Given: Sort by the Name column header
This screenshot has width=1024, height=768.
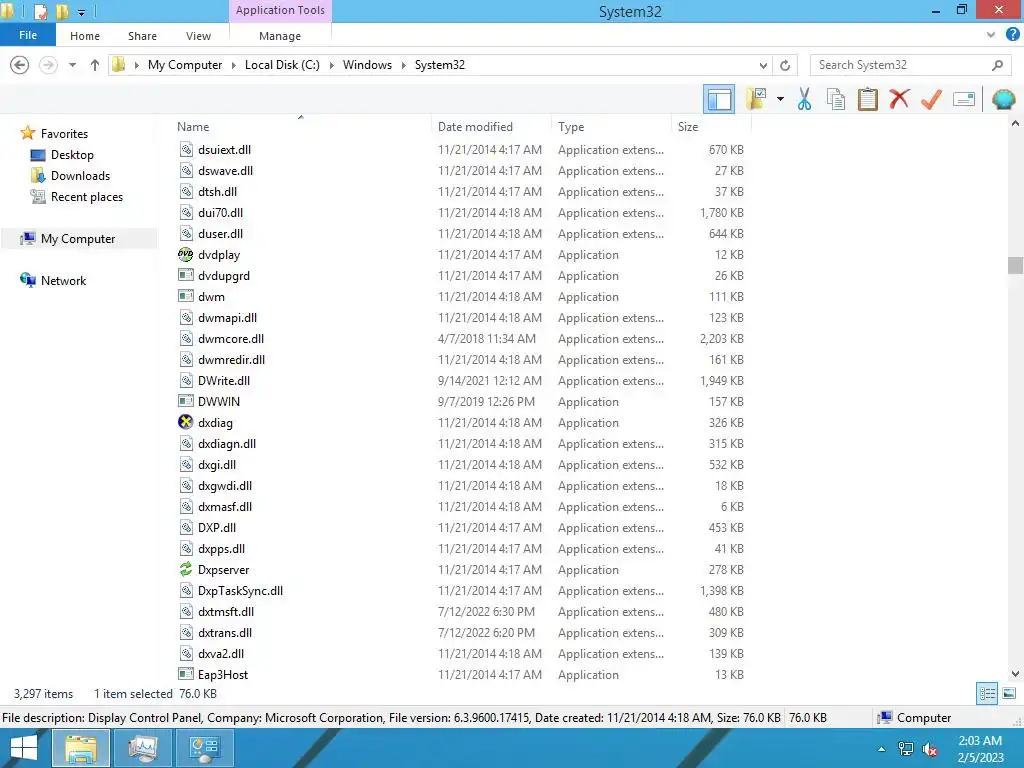Looking at the screenshot, I should (x=193, y=127).
